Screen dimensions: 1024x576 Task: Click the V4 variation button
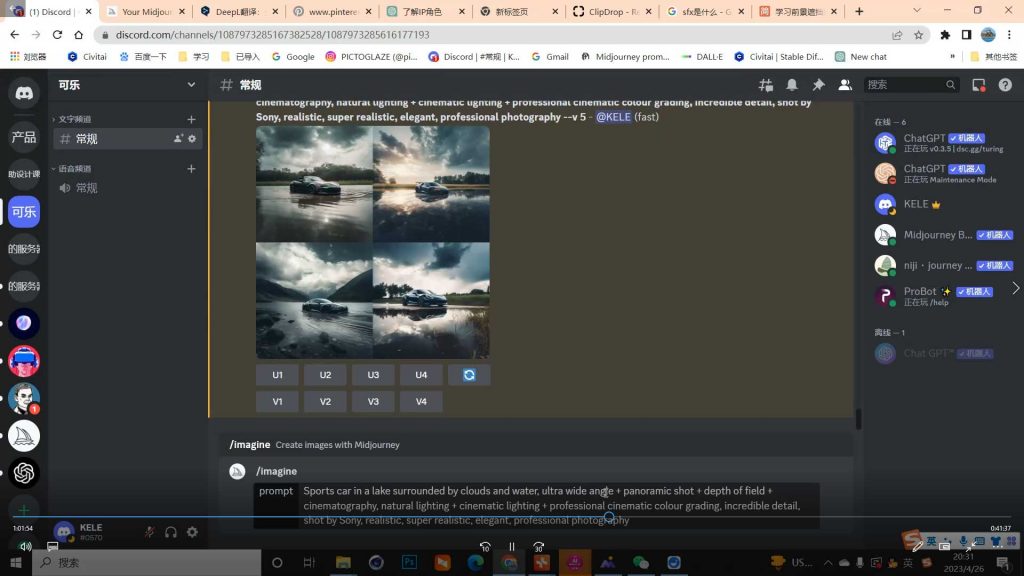[x=421, y=401]
